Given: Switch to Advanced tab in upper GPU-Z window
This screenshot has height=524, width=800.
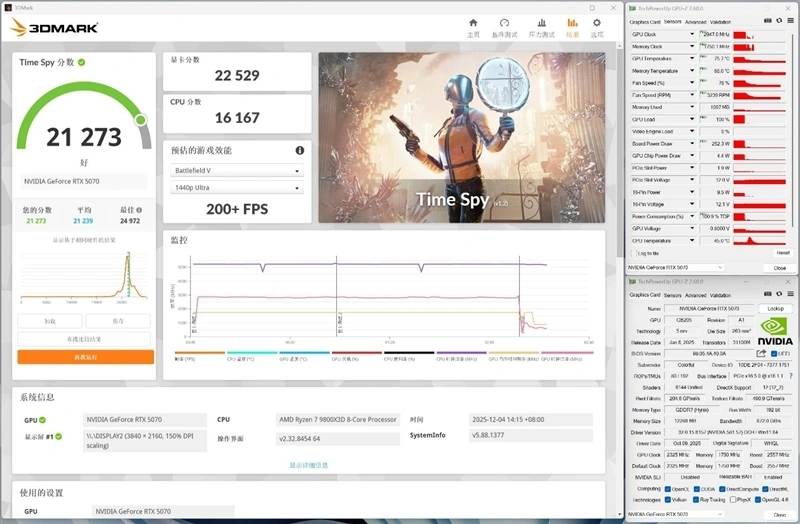Looking at the screenshot, I should 695,21.
